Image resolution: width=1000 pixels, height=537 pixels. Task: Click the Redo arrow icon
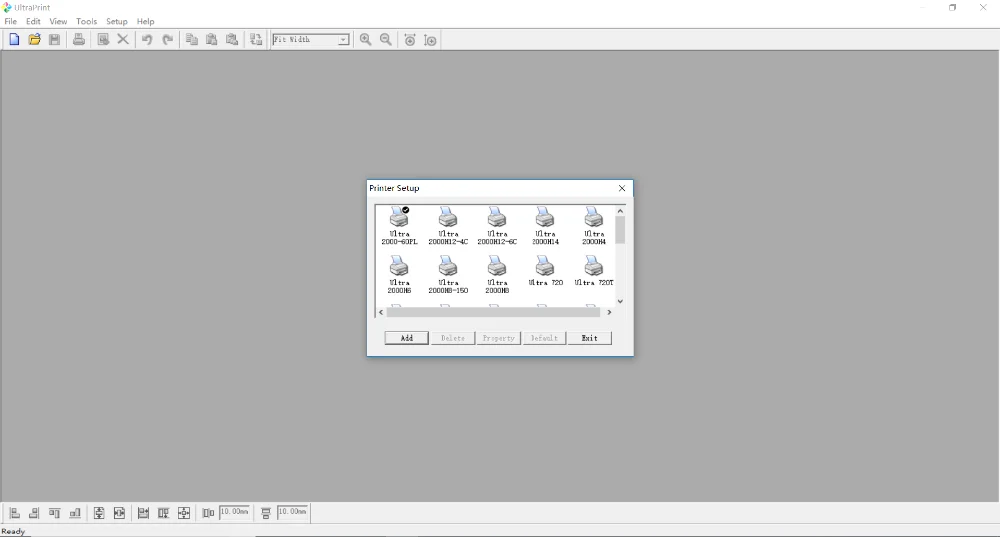(168, 40)
